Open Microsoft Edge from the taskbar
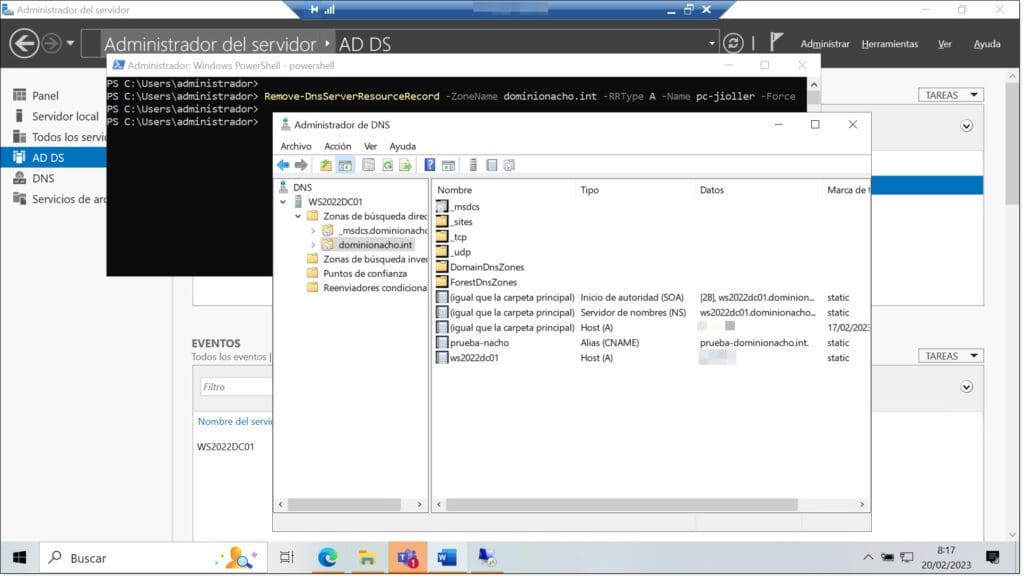The width and height of the screenshot is (1024, 578). 327,558
